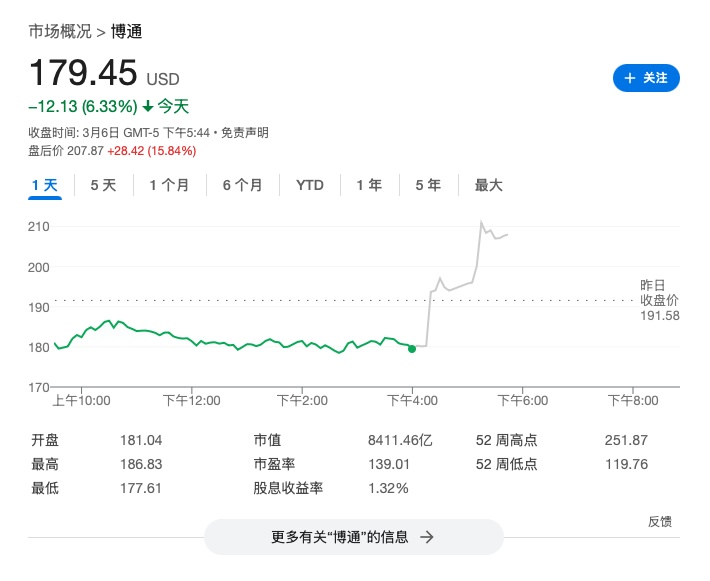Select the 1 天 time range tab
710x581 pixels.
tap(45, 185)
